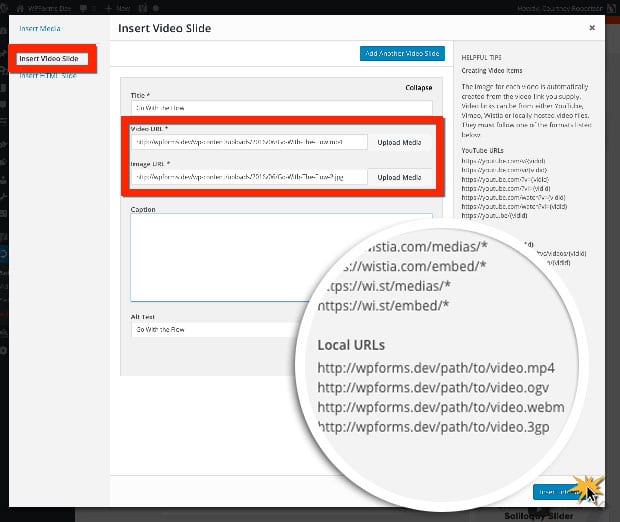Click the Creating Video Items text

coord(492,71)
